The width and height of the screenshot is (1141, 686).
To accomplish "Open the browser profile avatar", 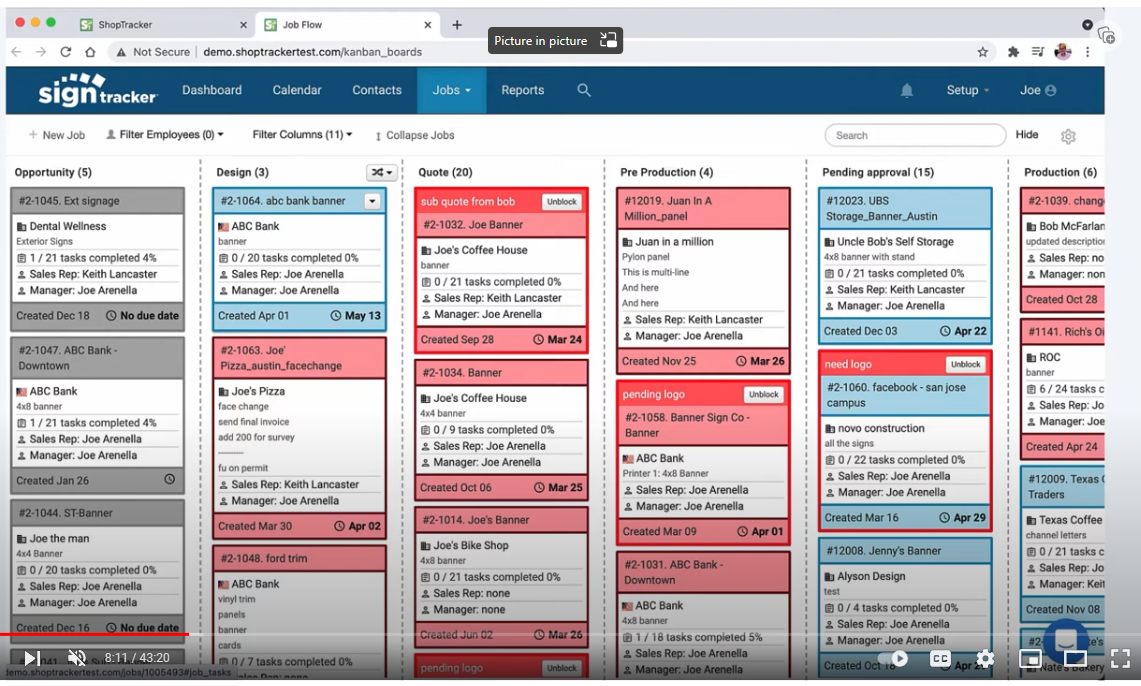I will click(x=1062, y=52).
